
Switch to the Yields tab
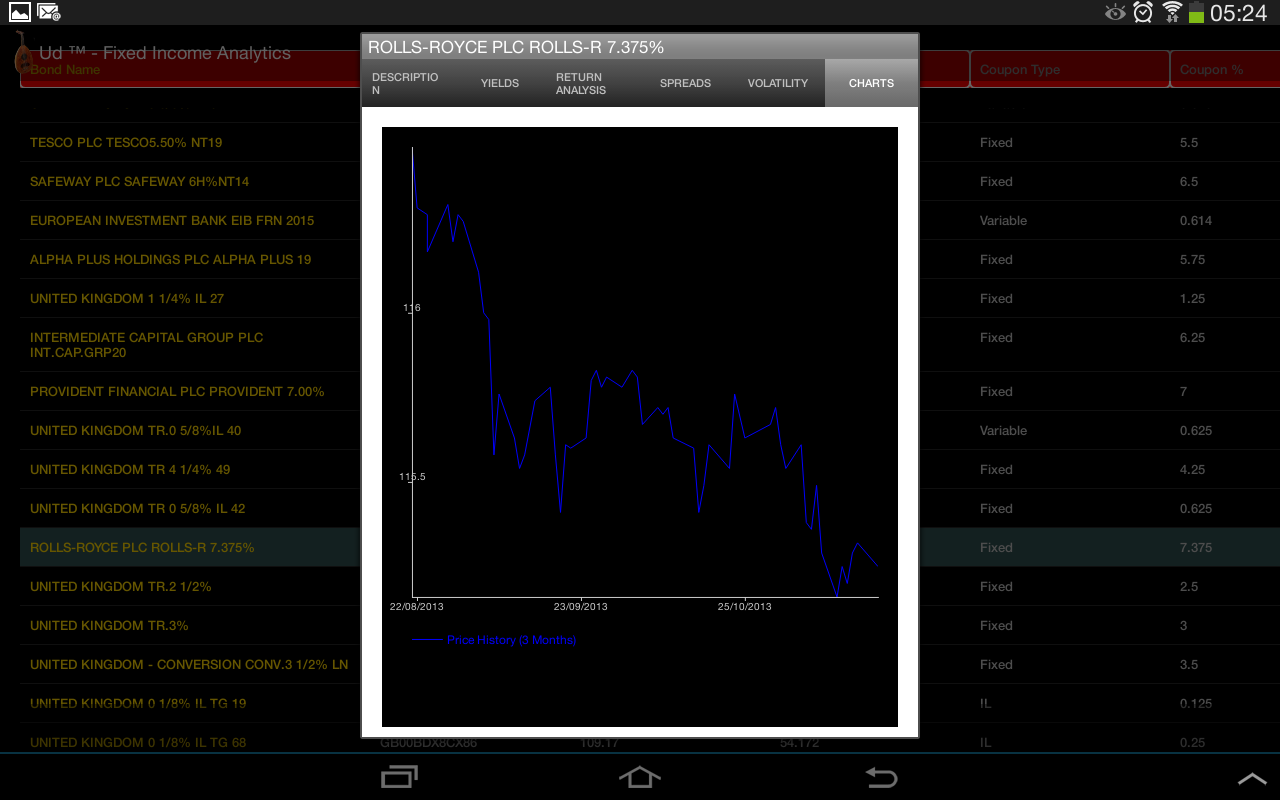coord(500,83)
